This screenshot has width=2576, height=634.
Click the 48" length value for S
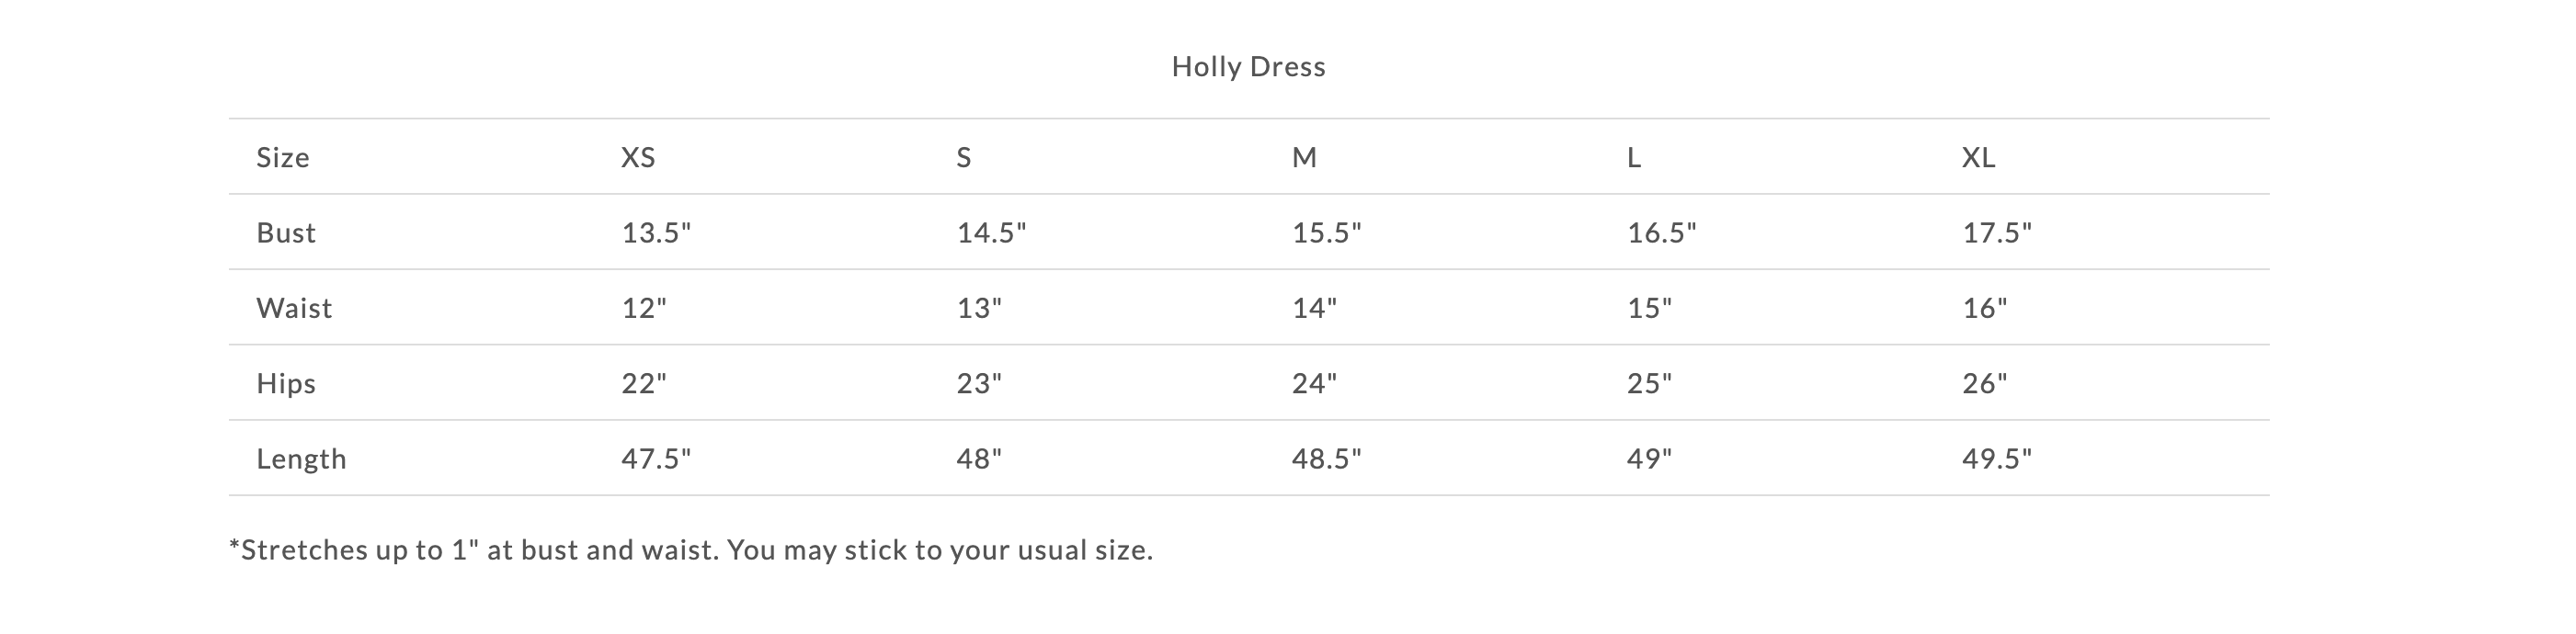[x=979, y=459]
